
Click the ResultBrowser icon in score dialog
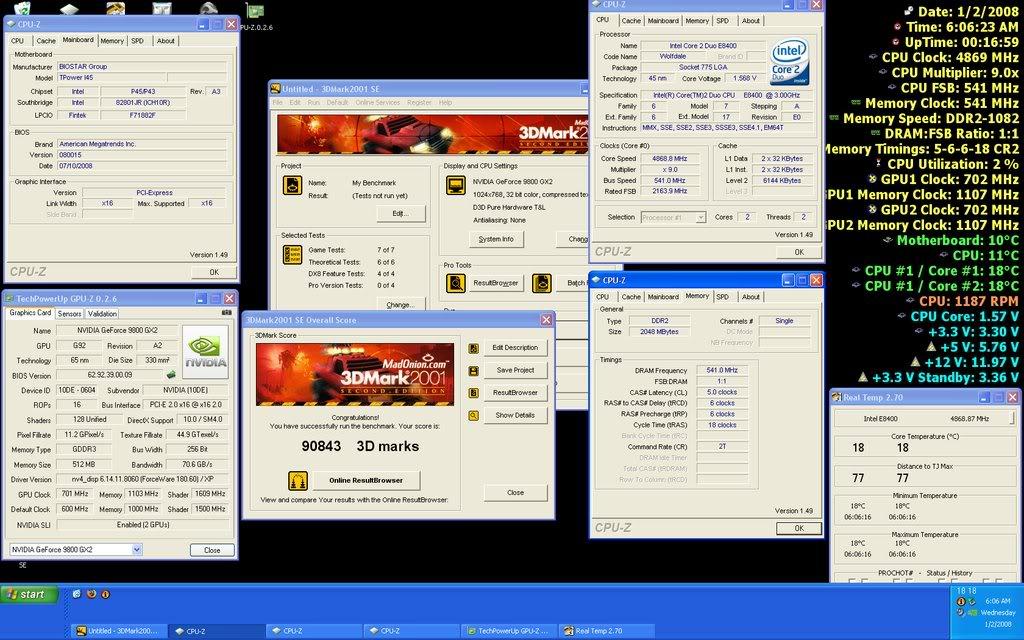(x=473, y=393)
